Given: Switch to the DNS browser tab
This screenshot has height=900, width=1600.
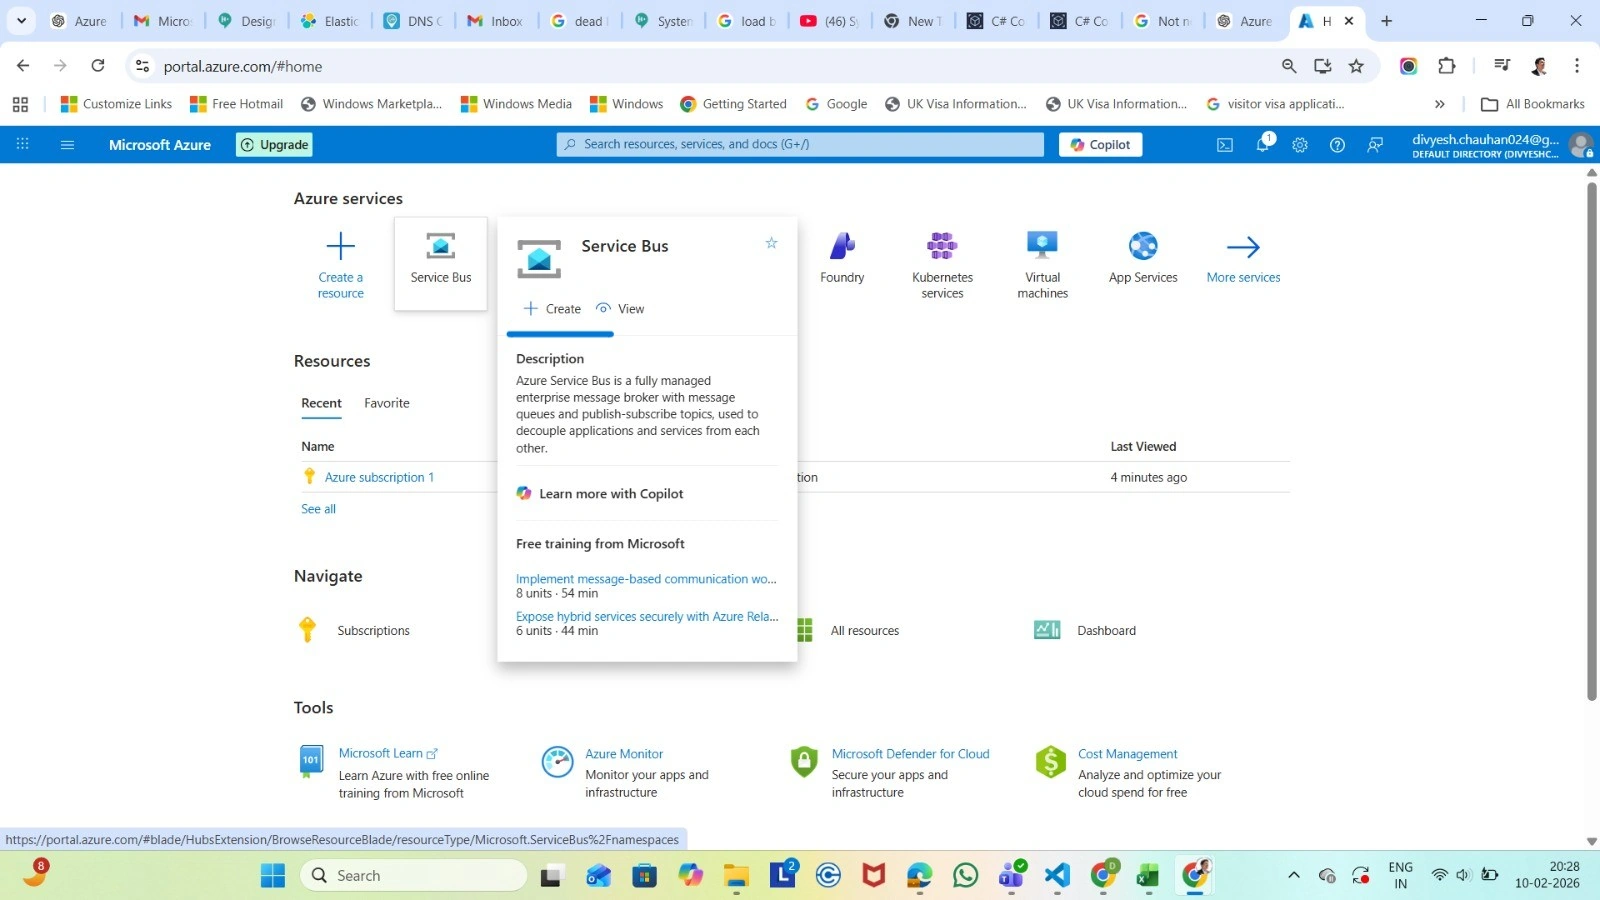Looking at the screenshot, I should [414, 21].
